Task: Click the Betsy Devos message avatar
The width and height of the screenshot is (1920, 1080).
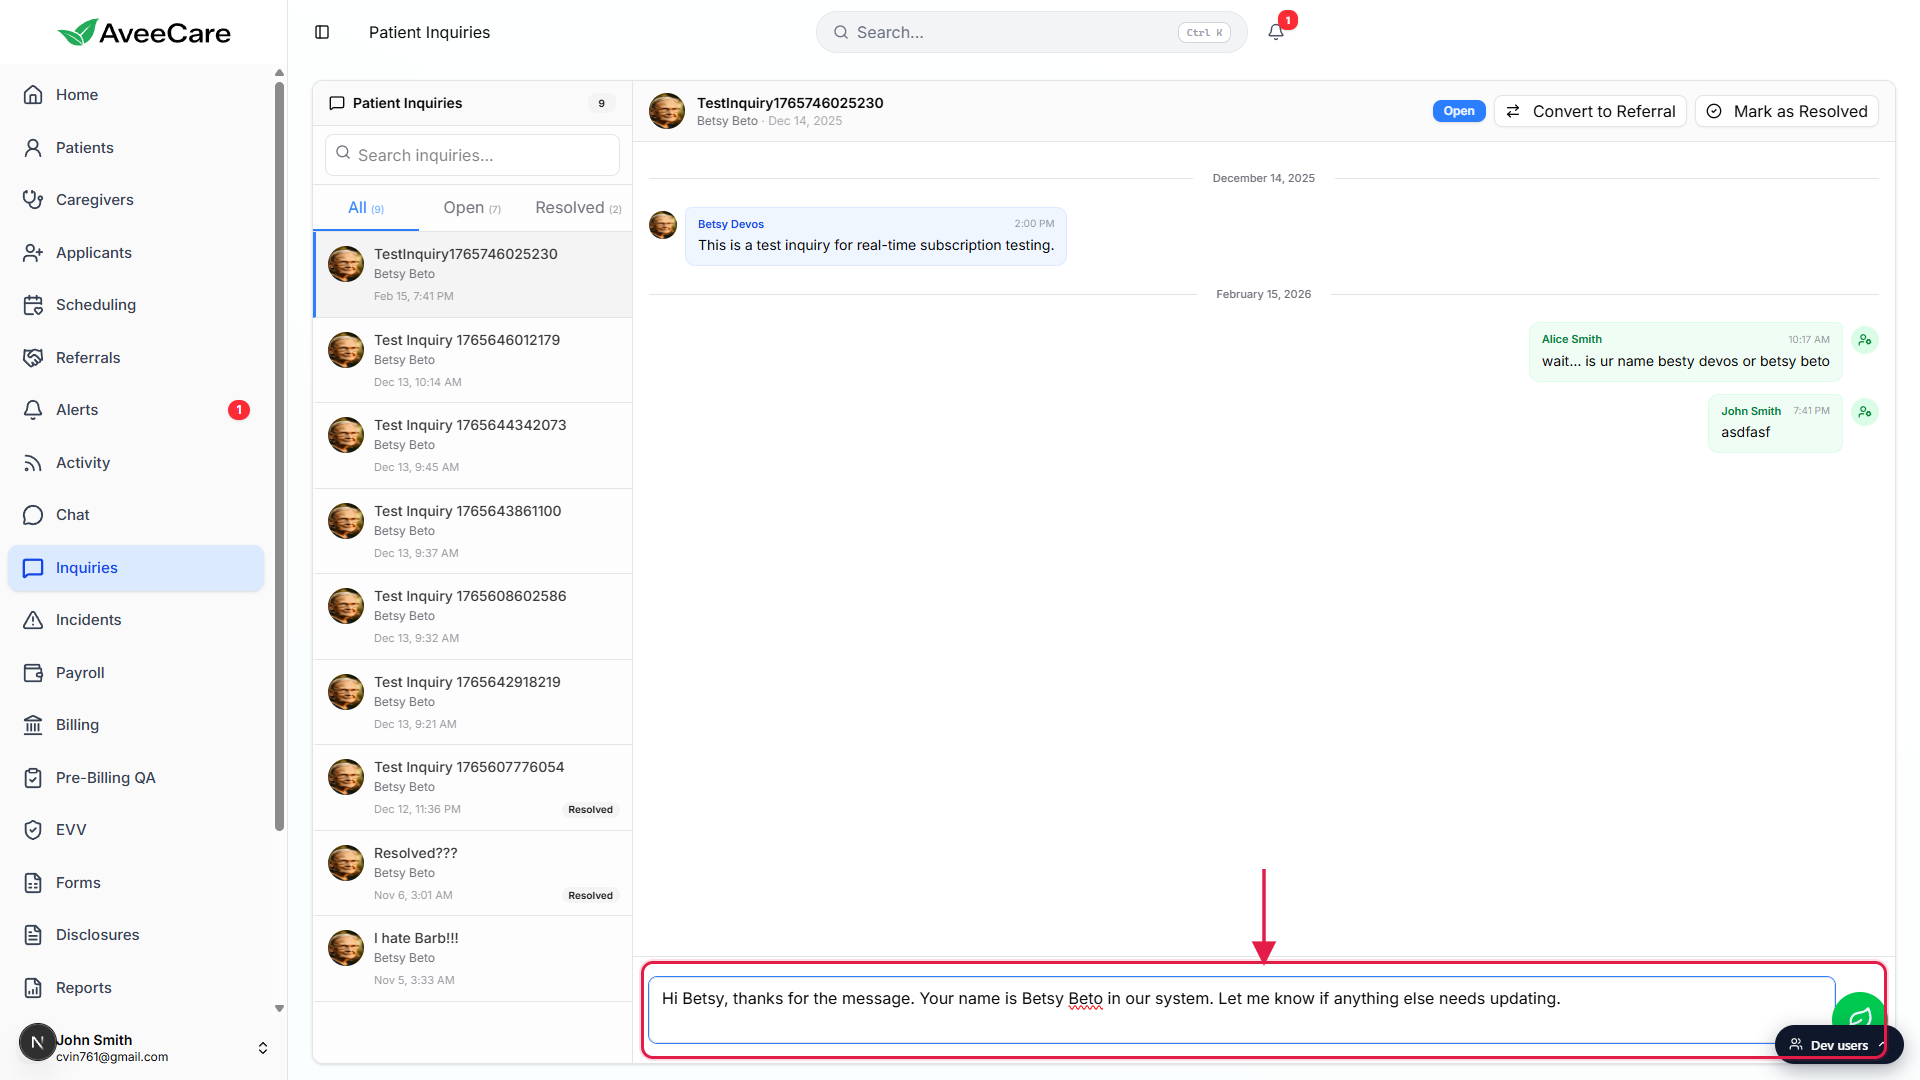Action: click(x=663, y=225)
